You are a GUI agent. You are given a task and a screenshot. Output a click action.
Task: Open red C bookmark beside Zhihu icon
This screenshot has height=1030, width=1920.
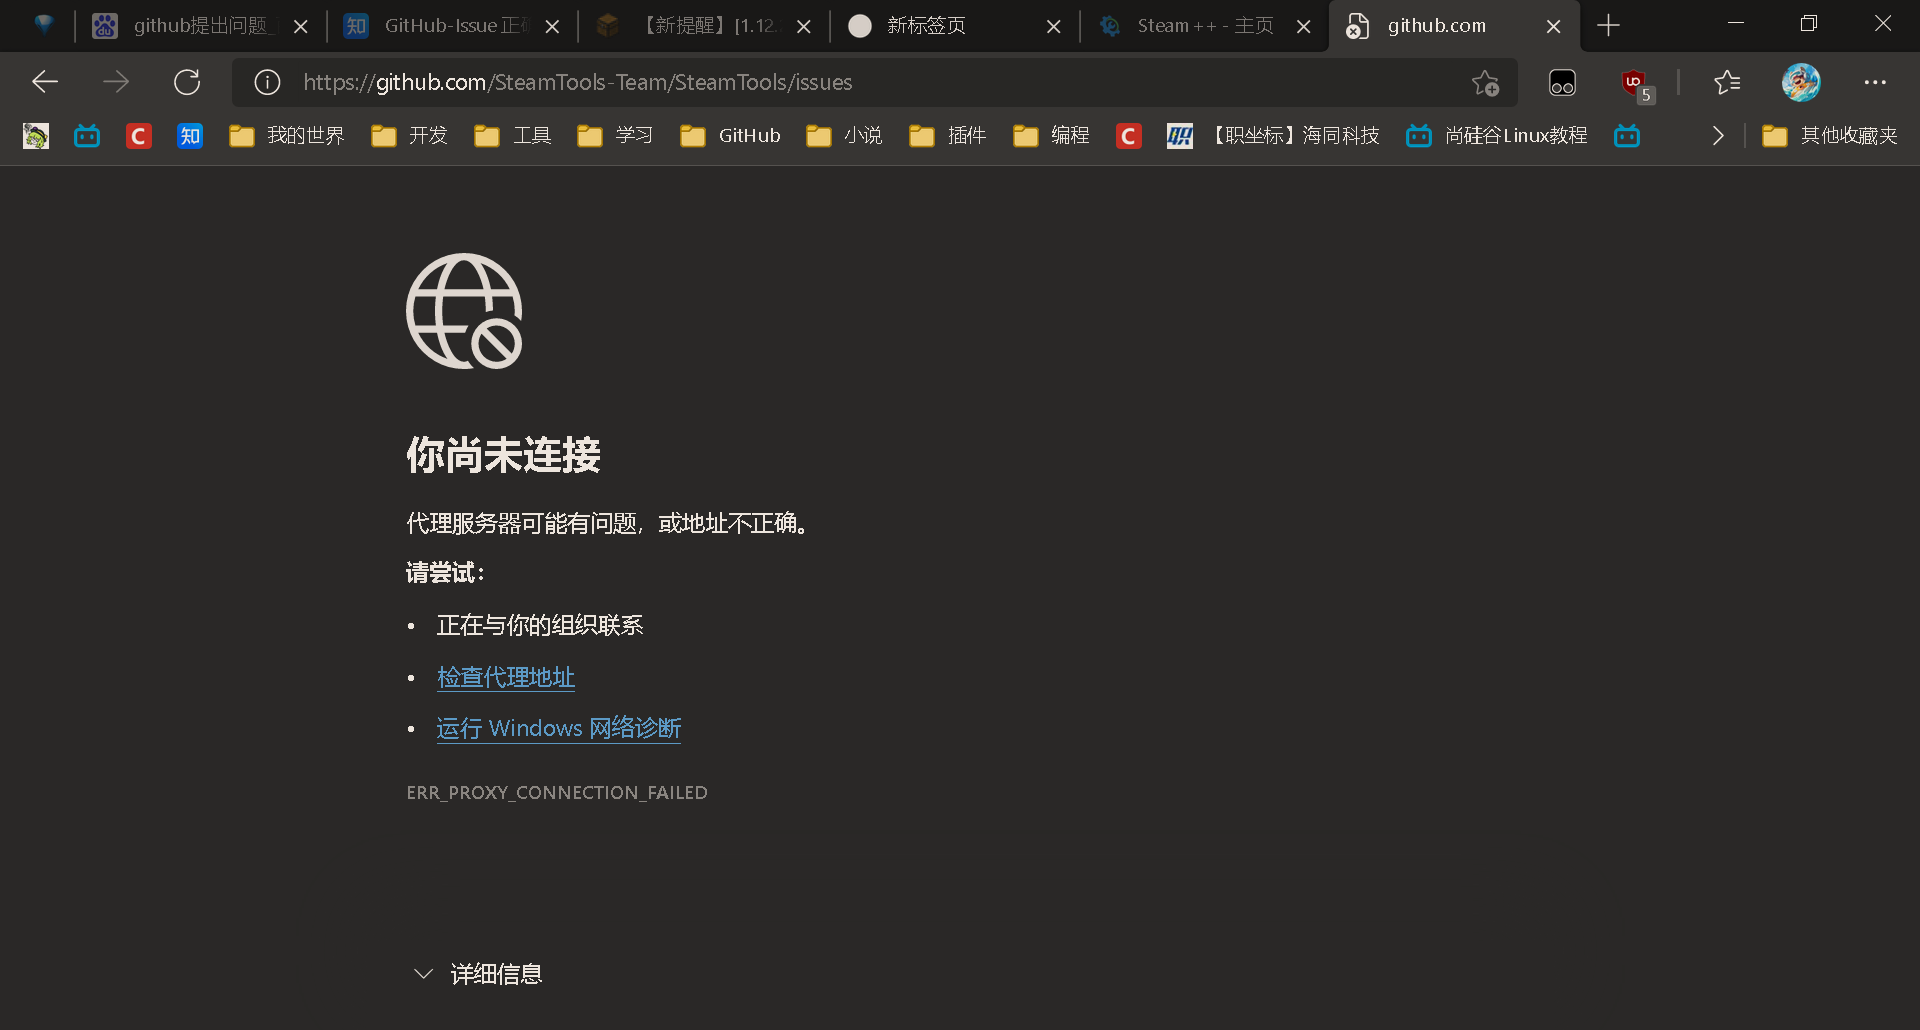(x=139, y=136)
